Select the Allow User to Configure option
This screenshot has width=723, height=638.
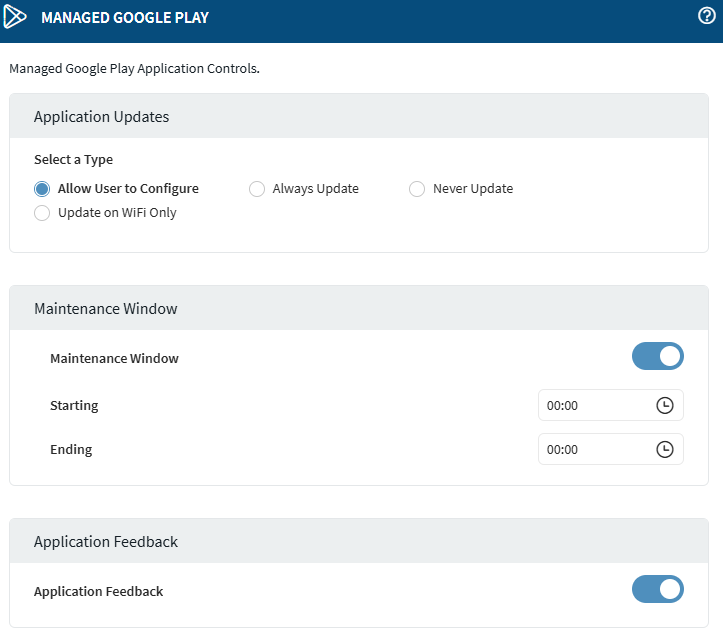pos(42,189)
